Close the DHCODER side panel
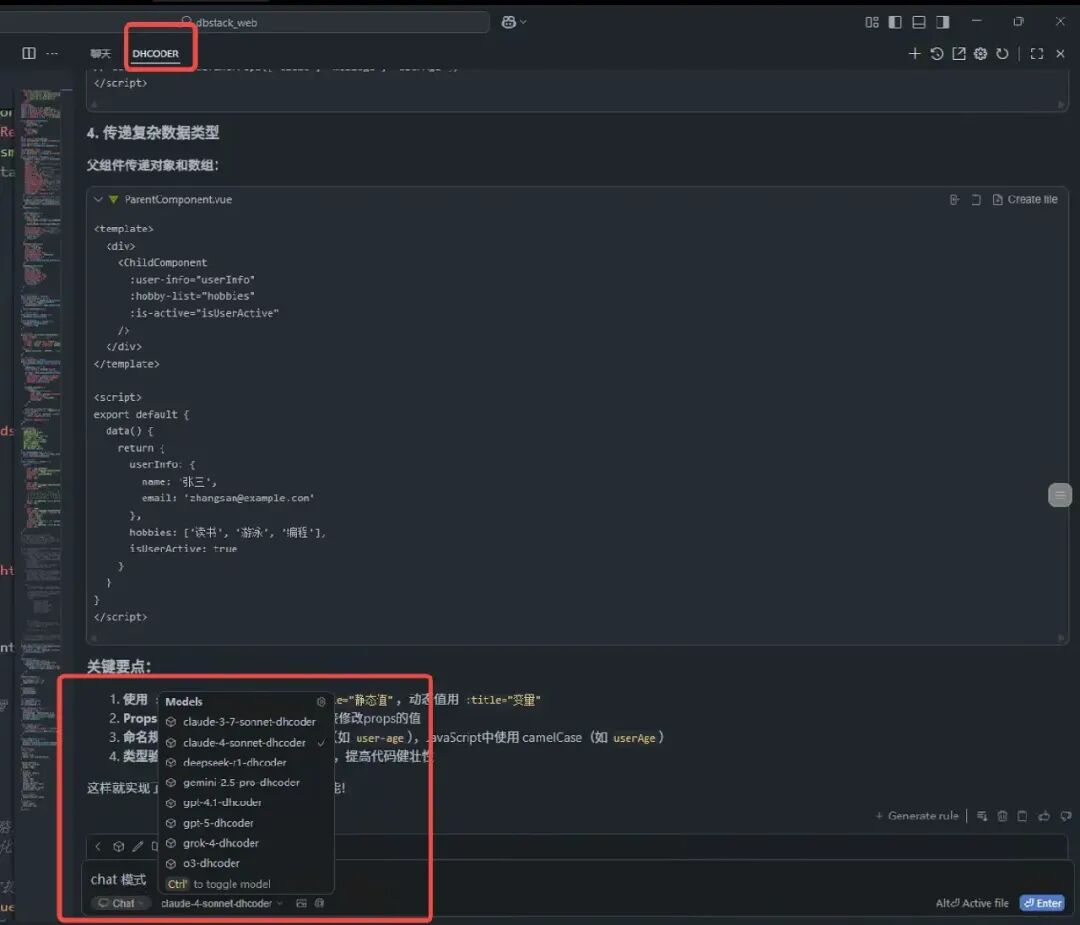The height and width of the screenshot is (925, 1080). coord(1060,54)
